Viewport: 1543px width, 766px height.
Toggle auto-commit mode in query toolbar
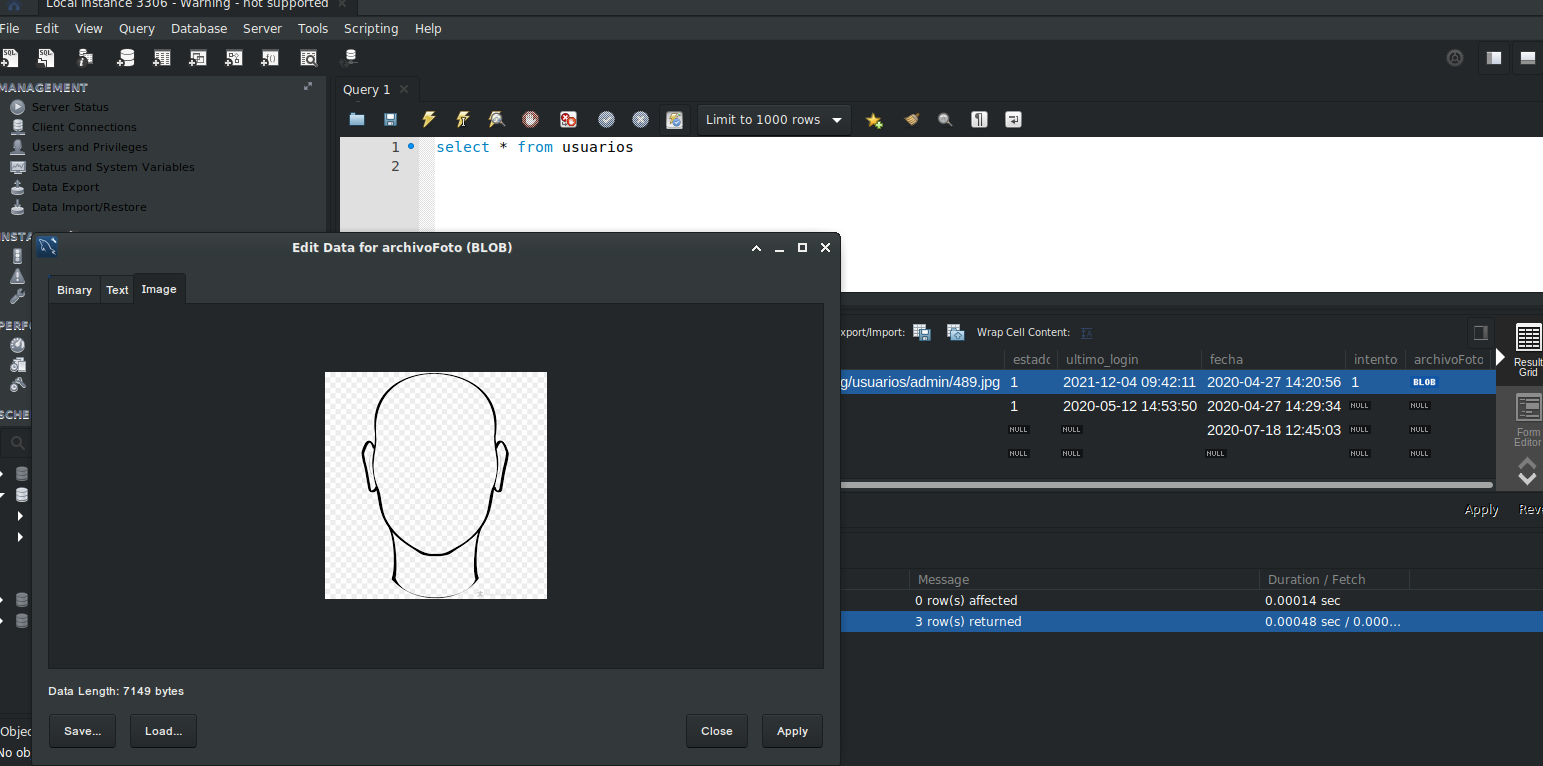pos(674,120)
